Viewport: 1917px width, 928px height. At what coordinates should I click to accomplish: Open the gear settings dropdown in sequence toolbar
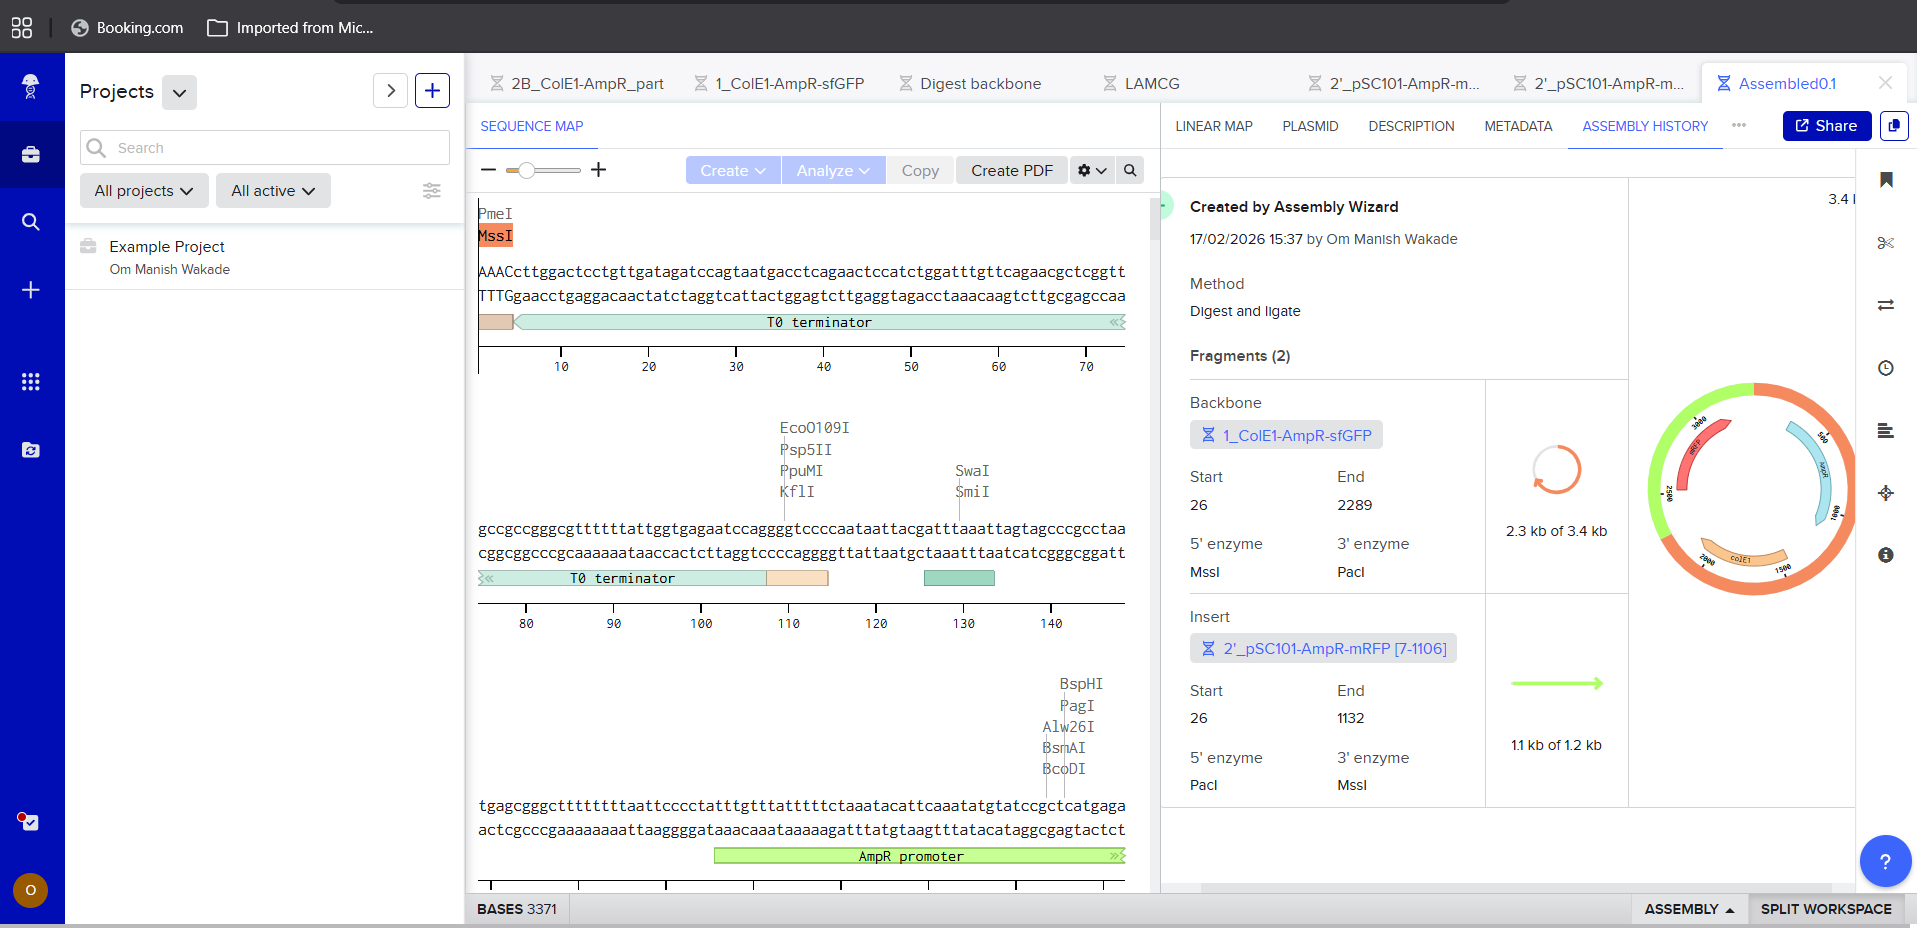click(1092, 171)
